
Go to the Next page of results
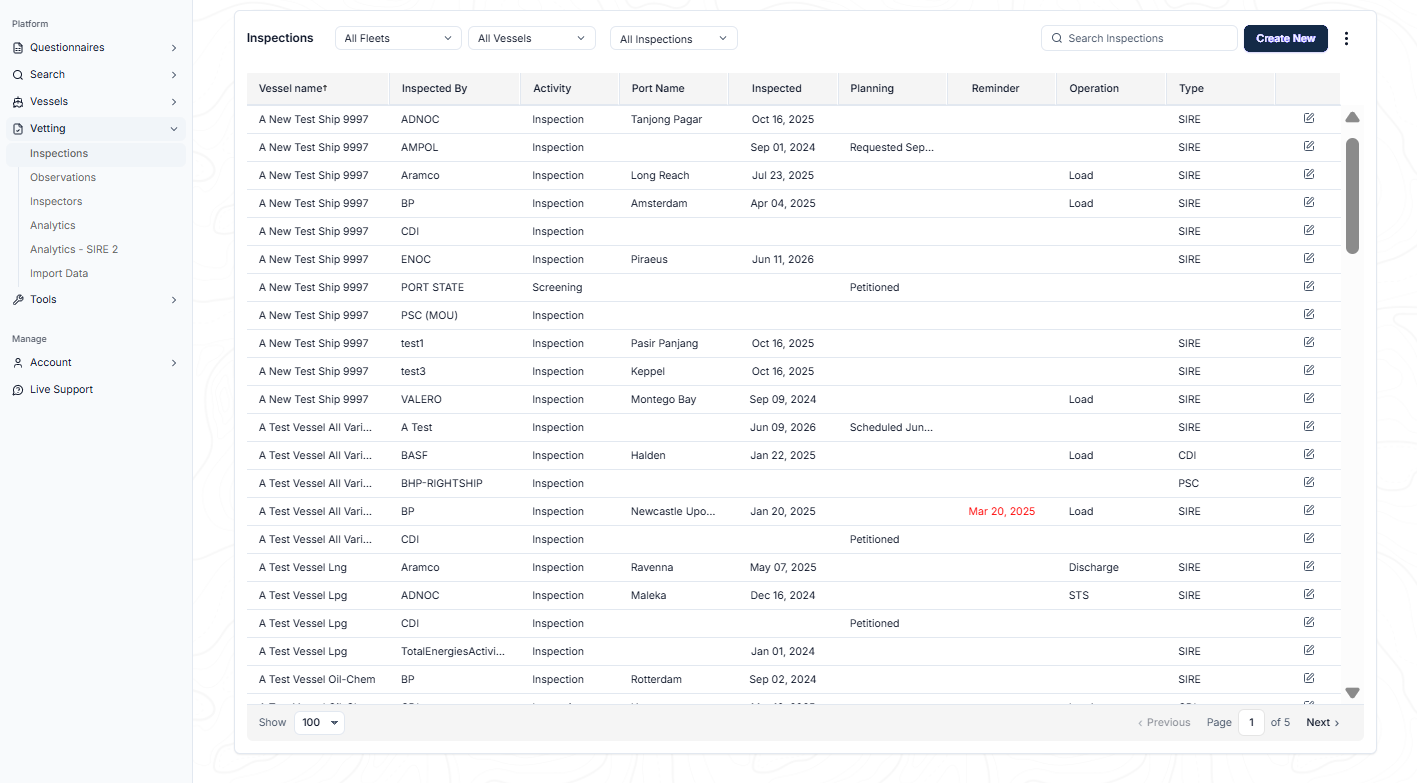(1322, 722)
